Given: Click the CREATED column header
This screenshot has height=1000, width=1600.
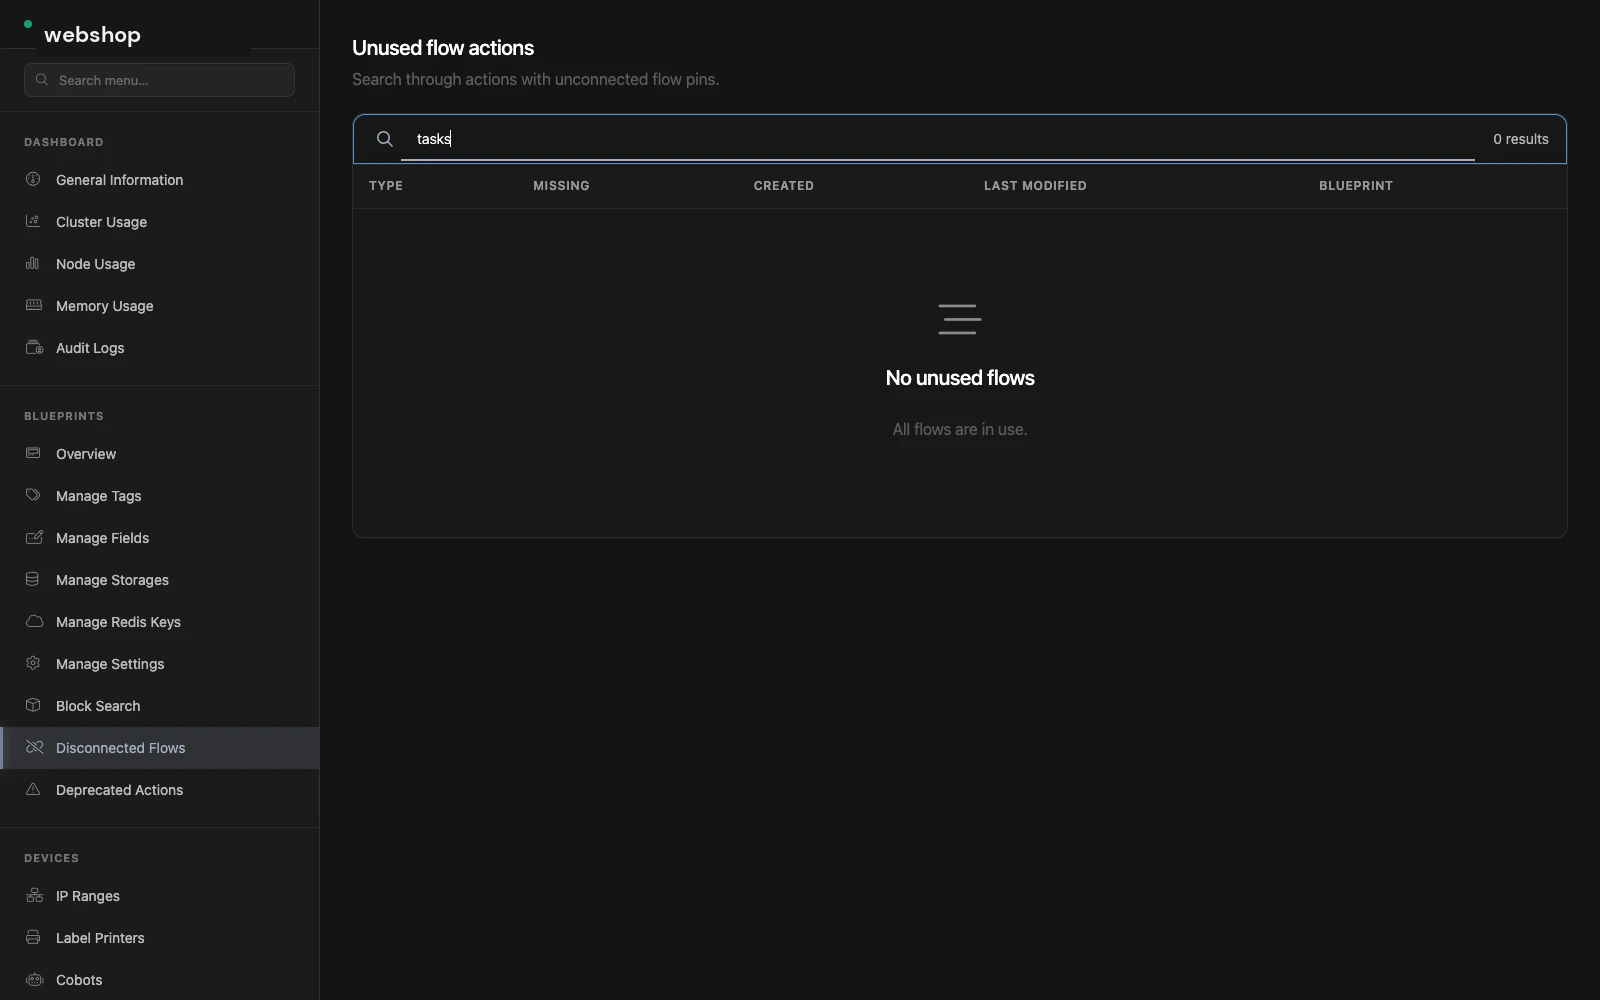Looking at the screenshot, I should (x=783, y=186).
